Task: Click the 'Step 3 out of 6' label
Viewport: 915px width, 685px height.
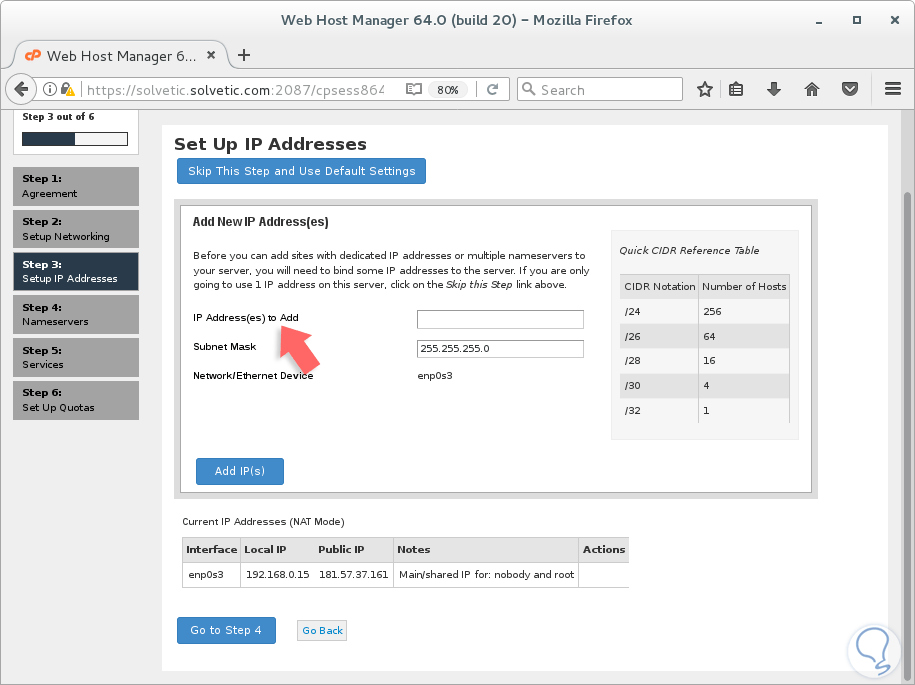Action: (58, 117)
